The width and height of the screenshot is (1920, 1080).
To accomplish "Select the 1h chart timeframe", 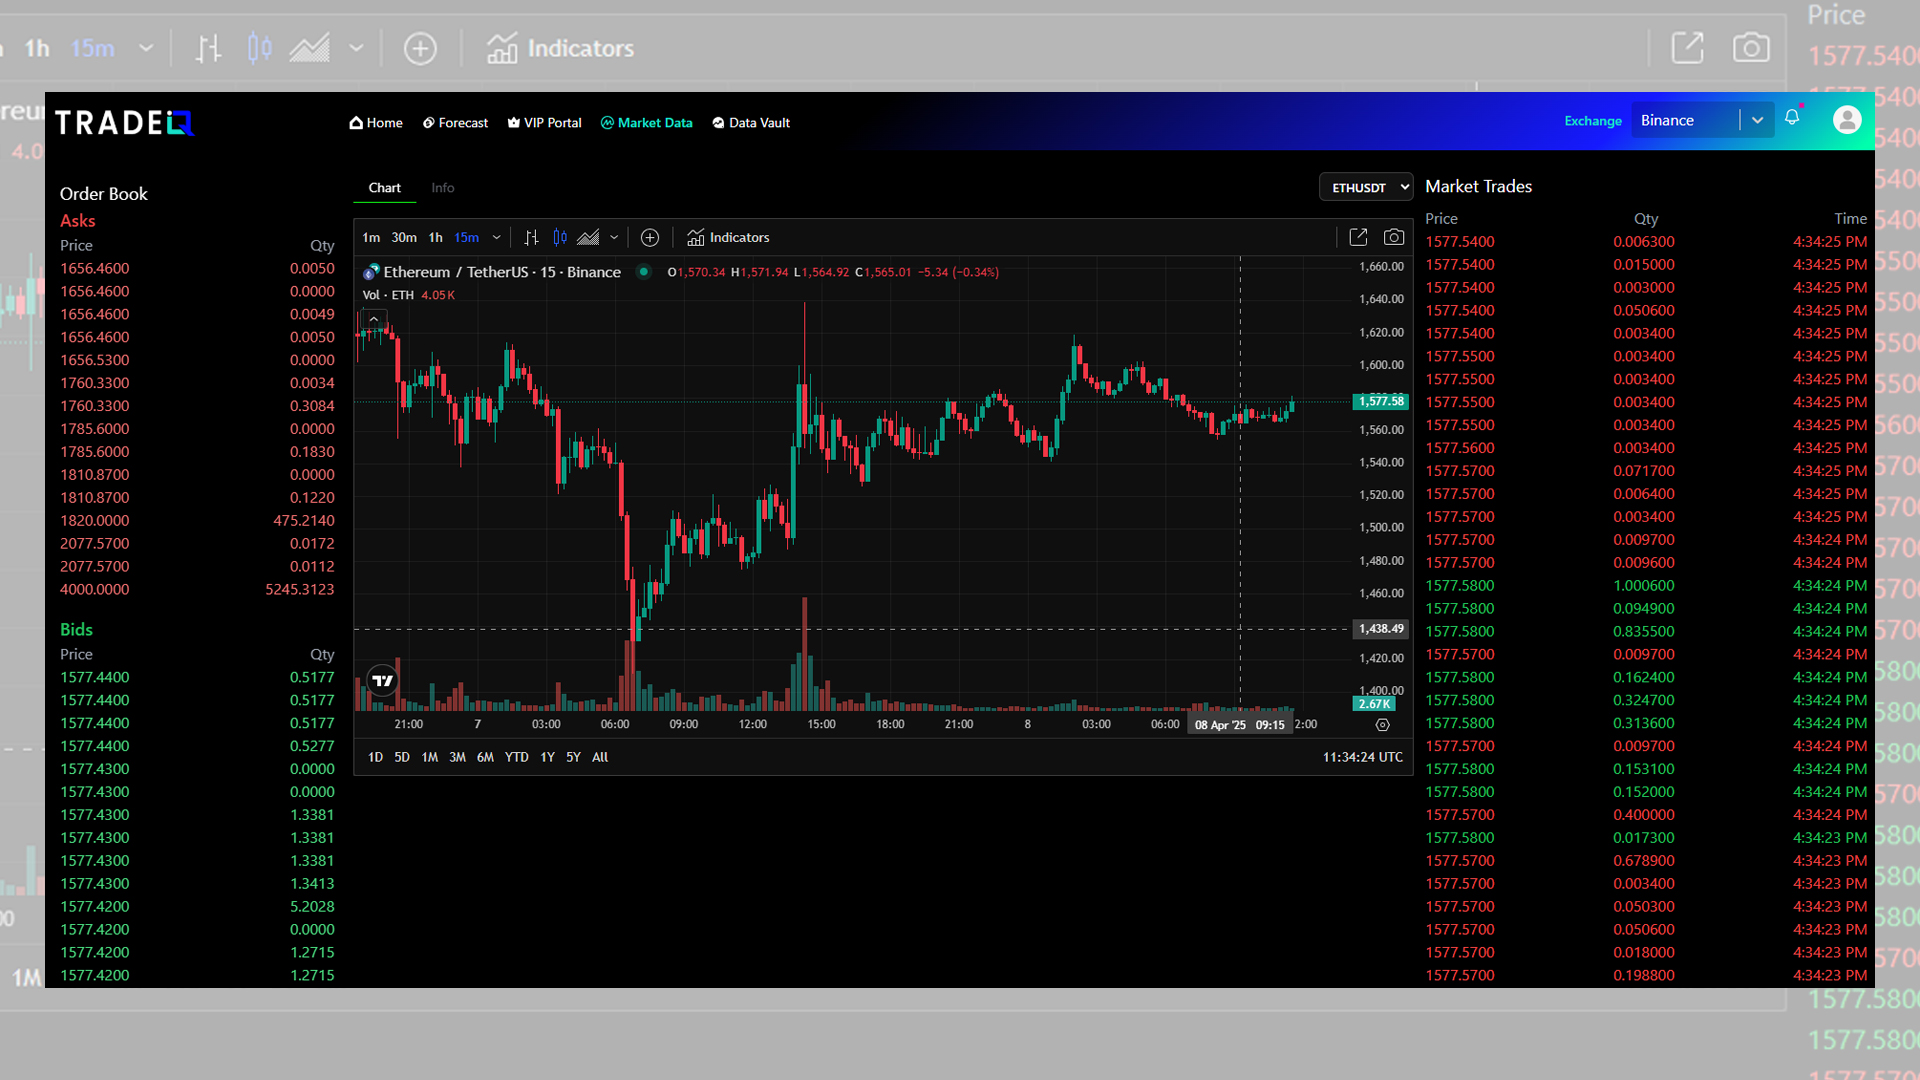I will tap(435, 238).
